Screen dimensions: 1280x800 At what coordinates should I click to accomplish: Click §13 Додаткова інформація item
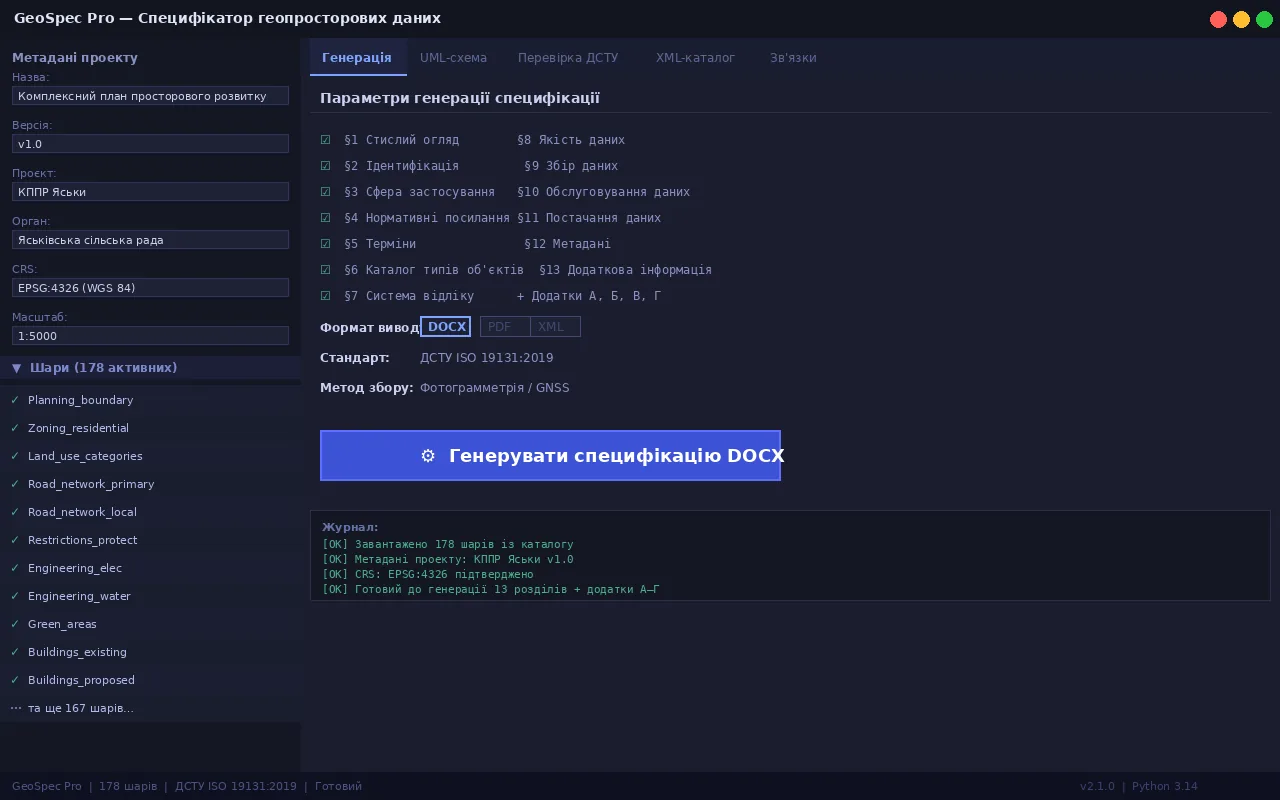(626, 270)
